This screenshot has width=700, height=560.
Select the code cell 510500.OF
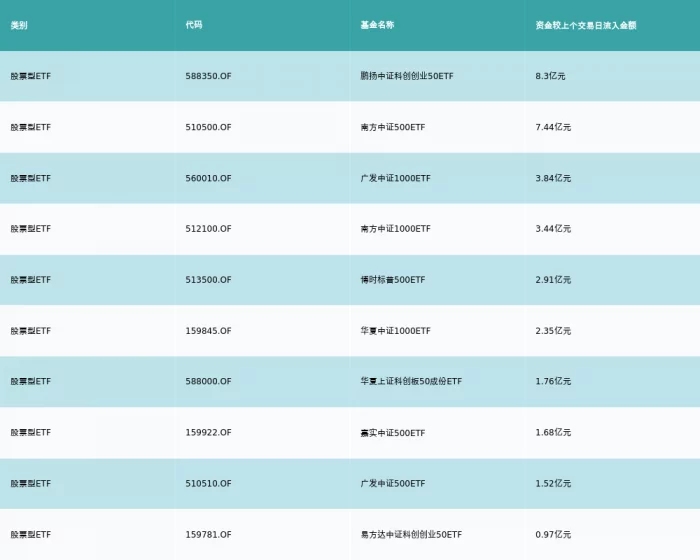pyautogui.click(x=208, y=127)
